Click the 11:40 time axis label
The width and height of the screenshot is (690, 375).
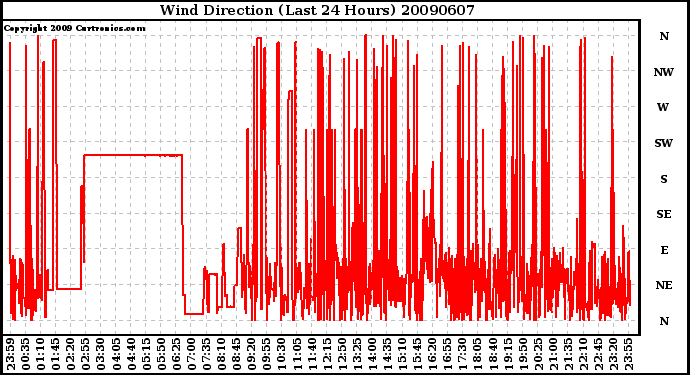(312, 354)
